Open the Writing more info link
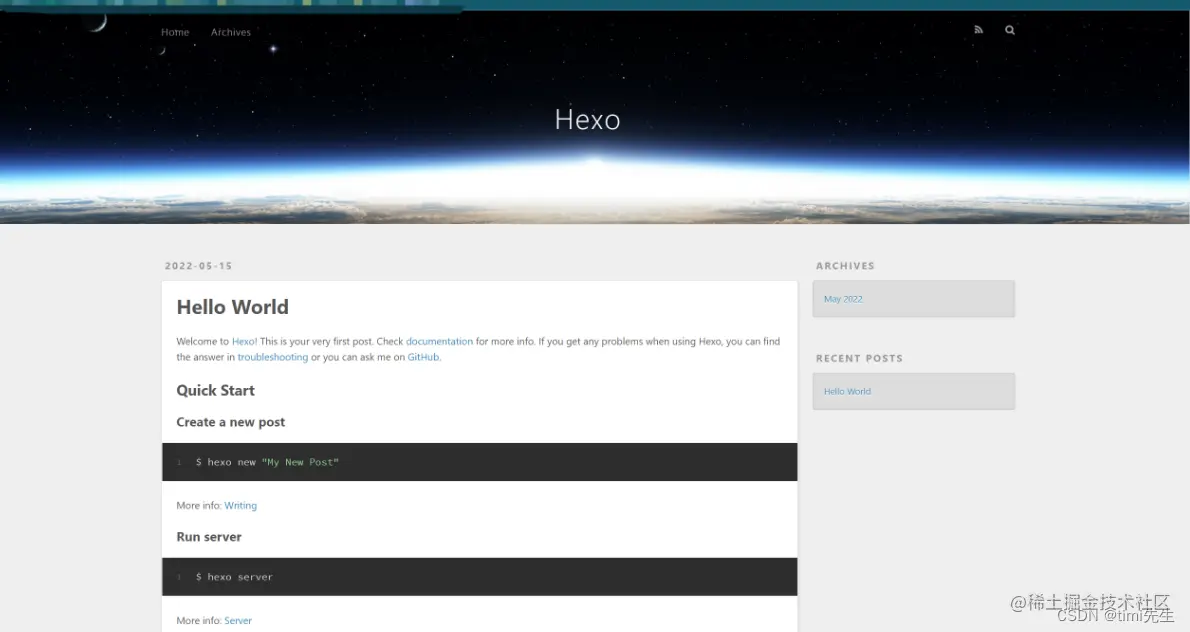Viewport: 1190px width, 632px height. point(241,505)
